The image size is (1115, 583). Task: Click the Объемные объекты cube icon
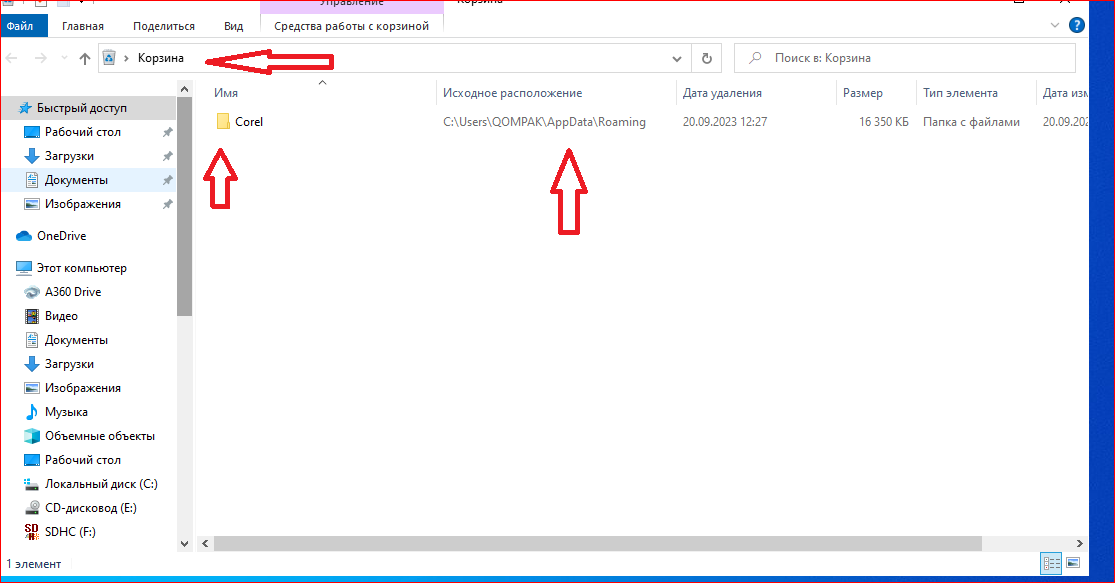pyautogui.click(x=31, y=436)
